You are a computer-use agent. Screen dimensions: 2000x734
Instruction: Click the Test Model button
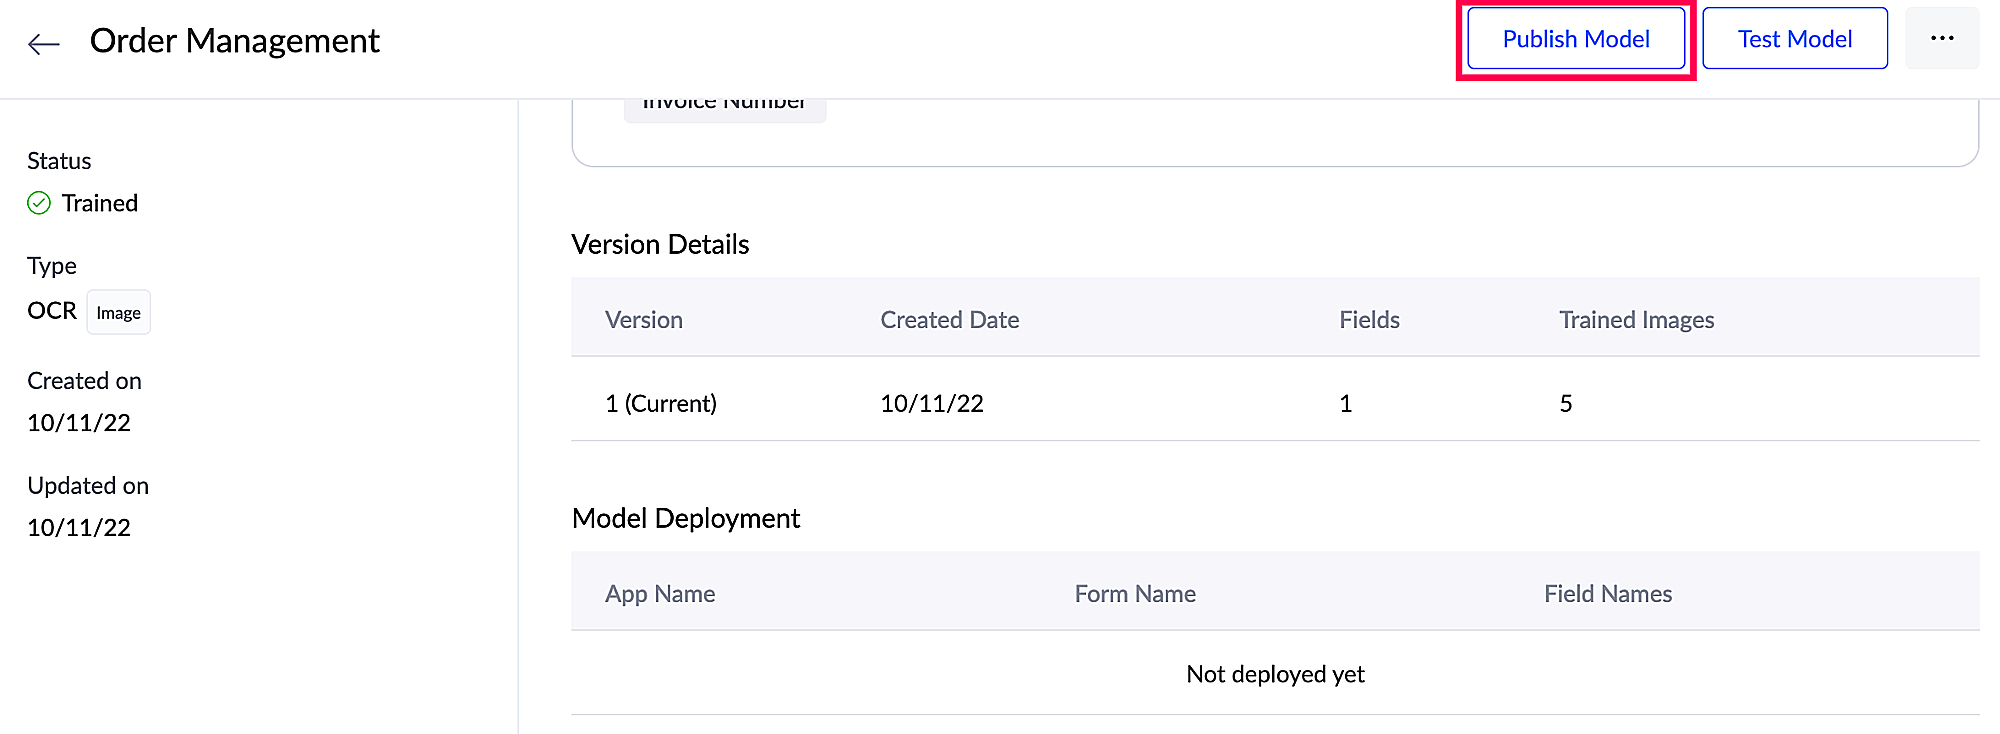tap(1794, 39)
